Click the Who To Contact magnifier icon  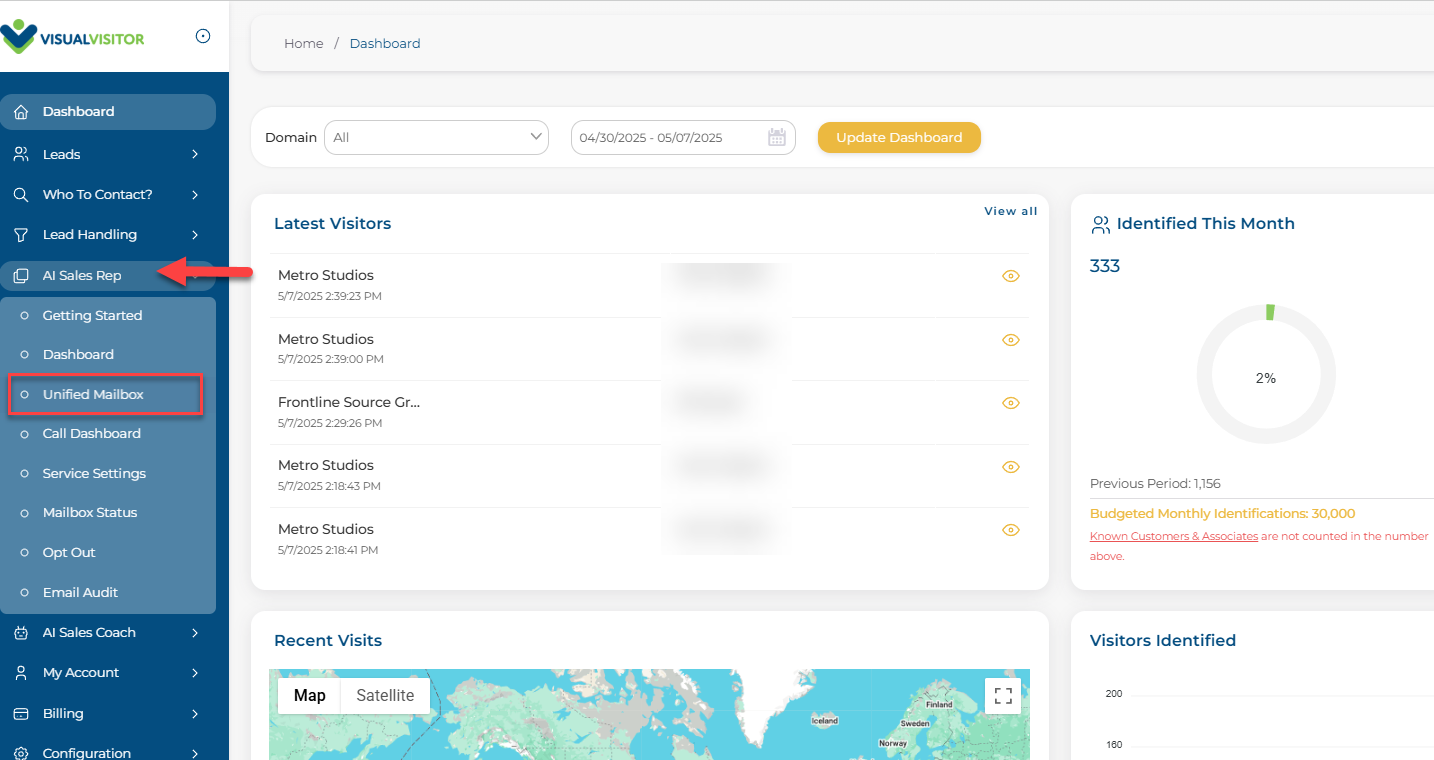[21, 194]
